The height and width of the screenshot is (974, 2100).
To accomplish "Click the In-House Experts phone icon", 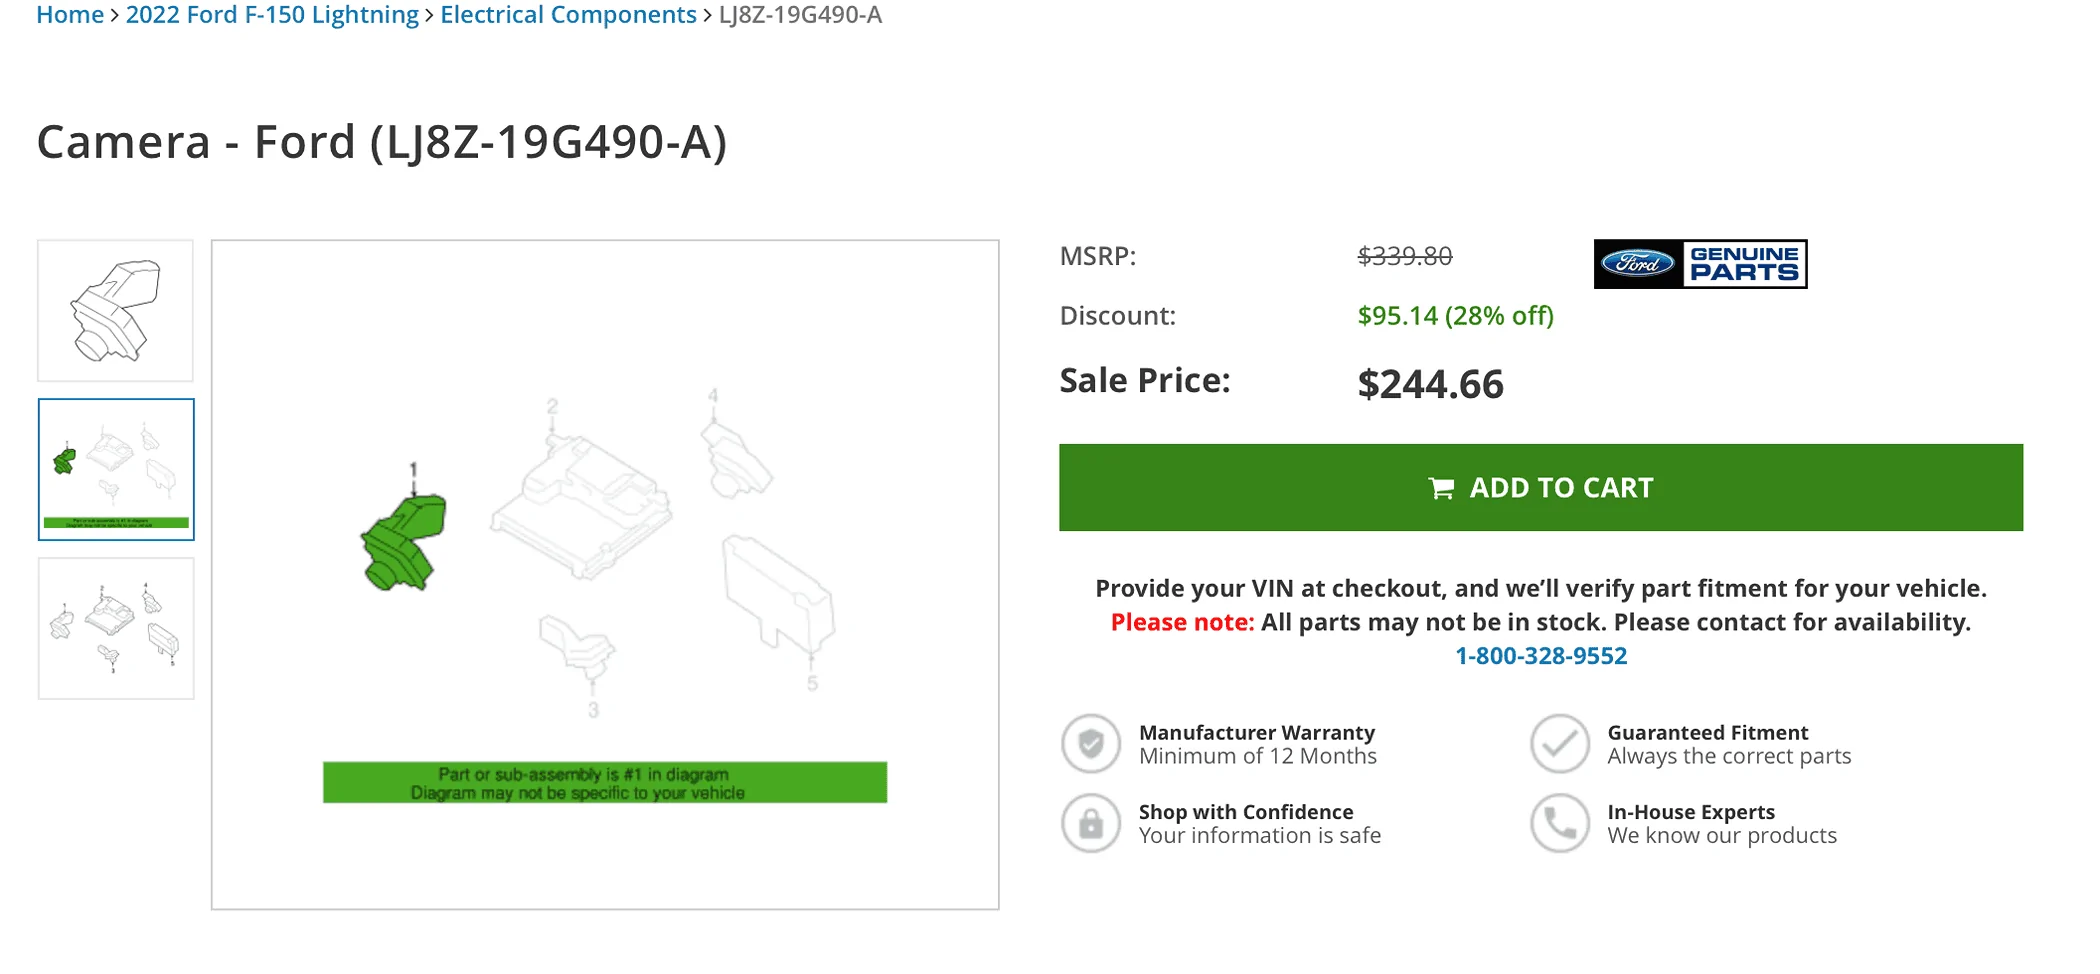I will (x=1559, y=823).
